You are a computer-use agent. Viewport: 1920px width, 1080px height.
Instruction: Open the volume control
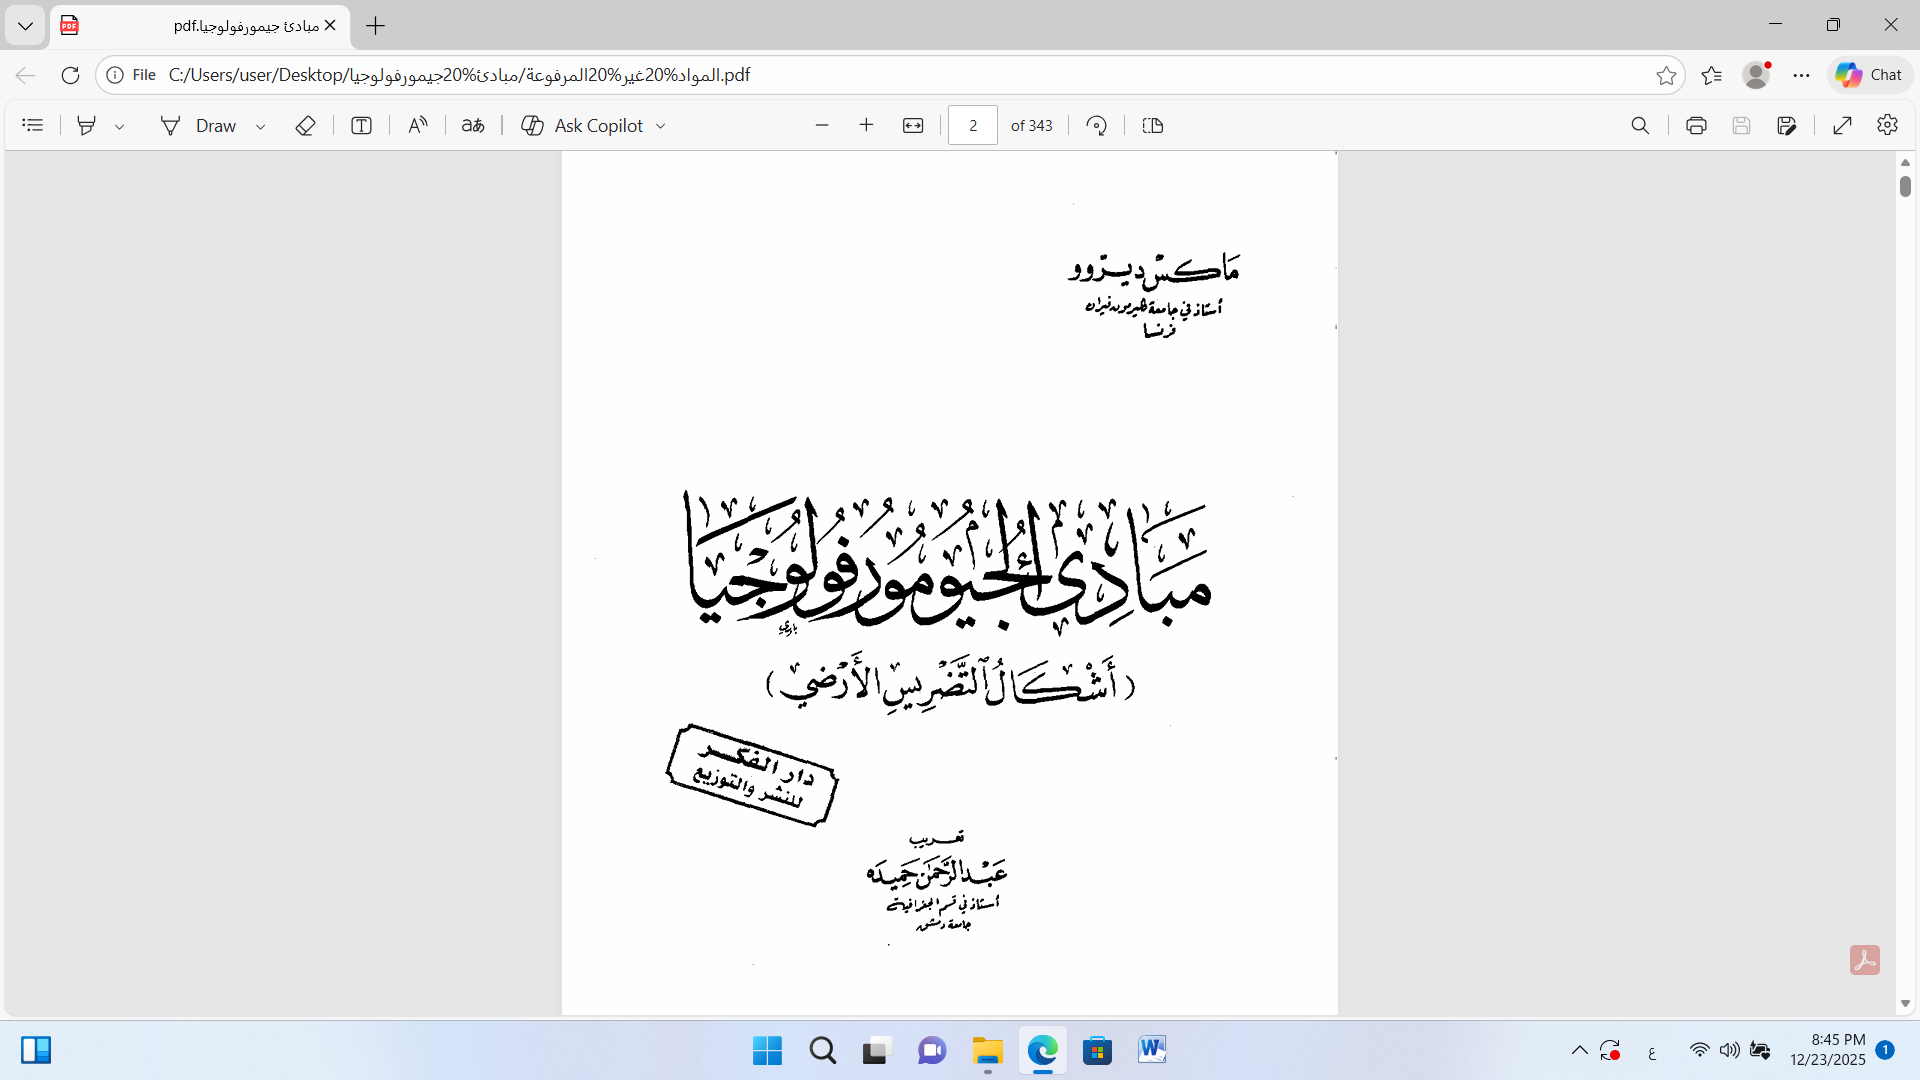coord(1730,1050)
